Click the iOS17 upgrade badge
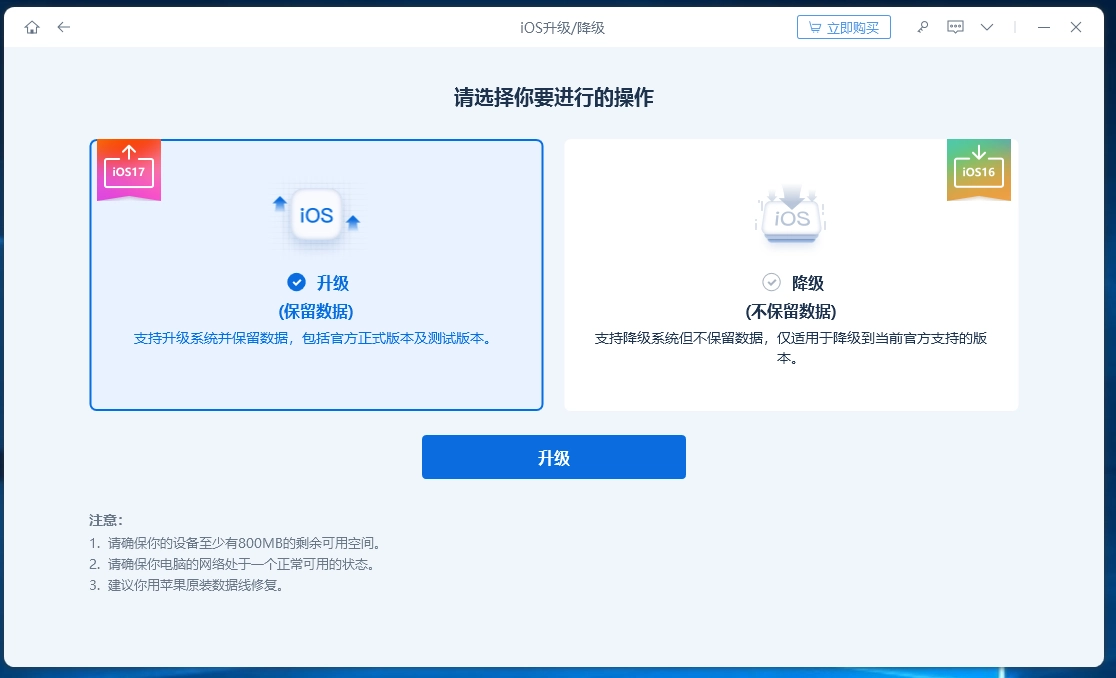Viewport: 1116px width, 678px height. point(129,171)
